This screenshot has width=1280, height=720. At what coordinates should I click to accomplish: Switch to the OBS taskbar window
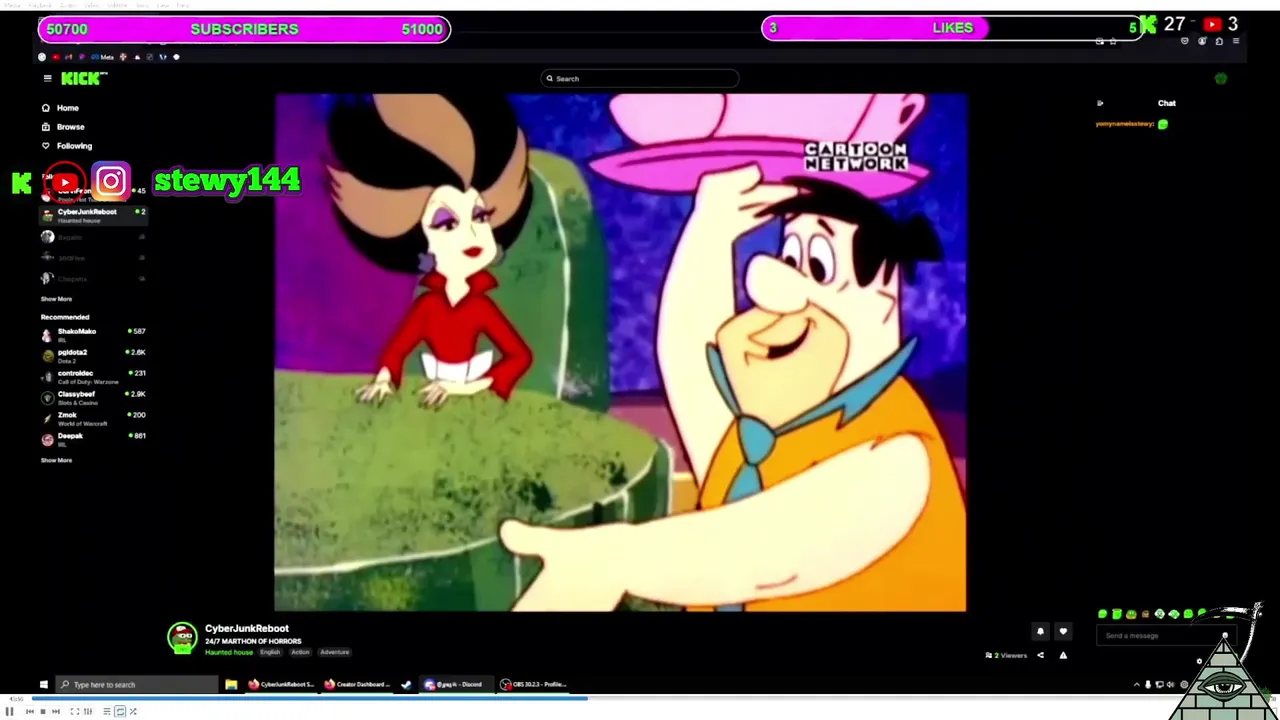533,684
